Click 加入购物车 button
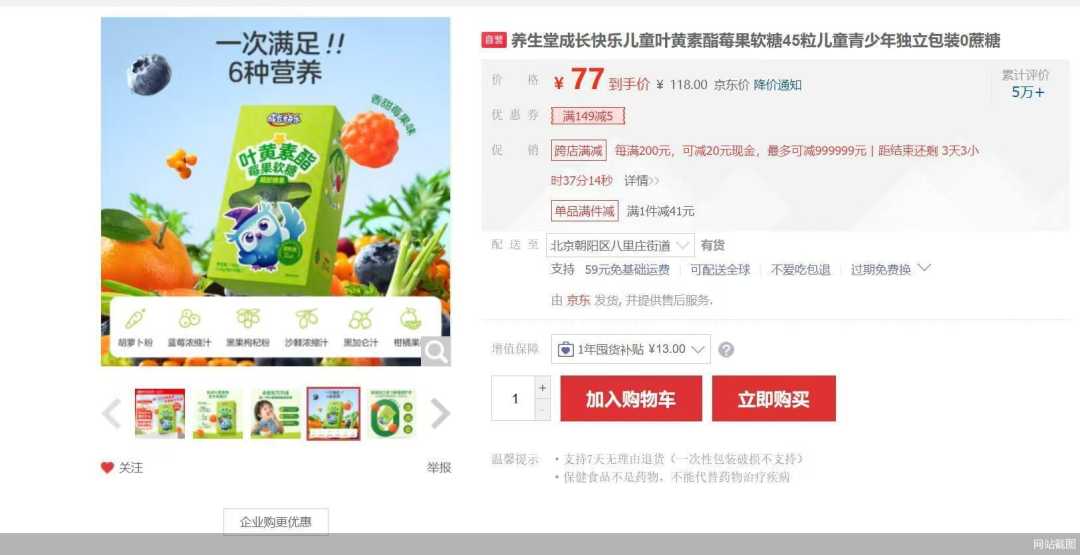This screenshot has height=555, width=1080. tap(631, 399)
